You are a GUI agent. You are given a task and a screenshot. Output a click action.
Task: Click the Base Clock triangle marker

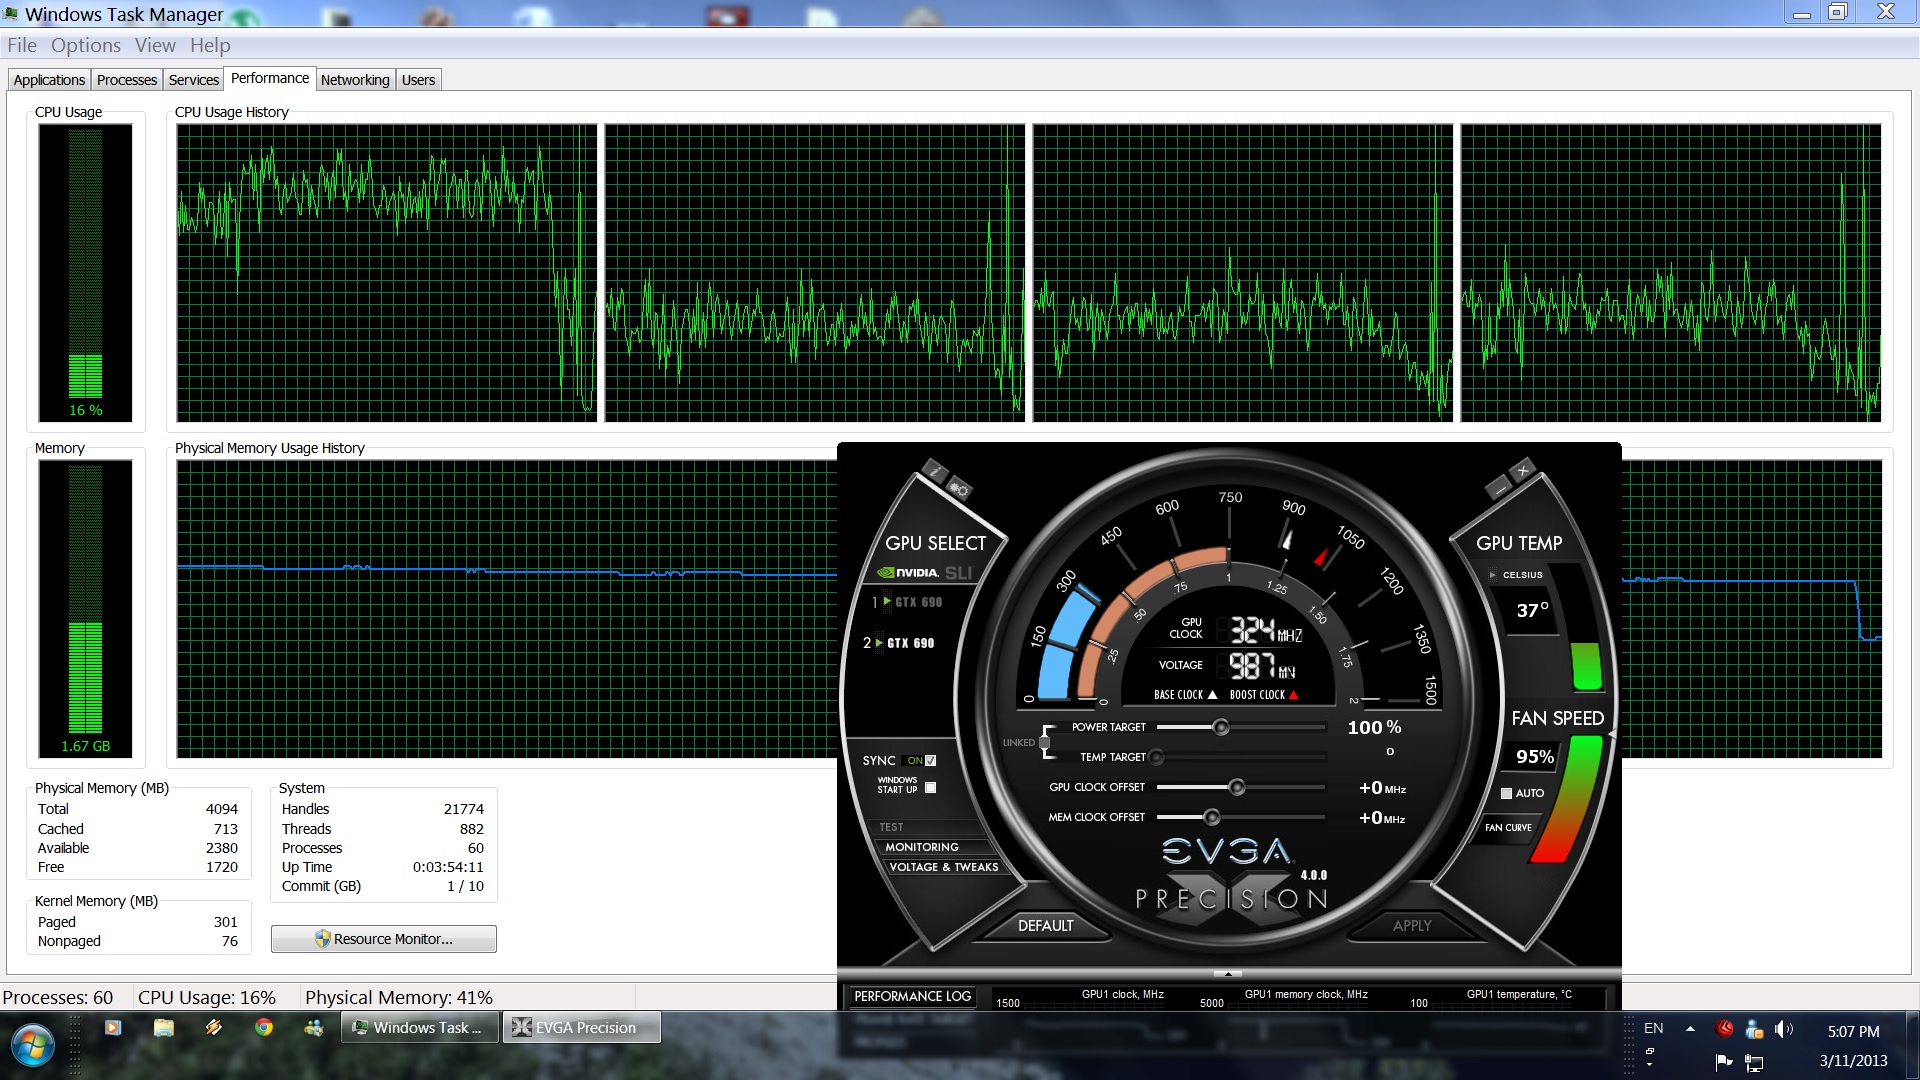[x=1212, y=695]
